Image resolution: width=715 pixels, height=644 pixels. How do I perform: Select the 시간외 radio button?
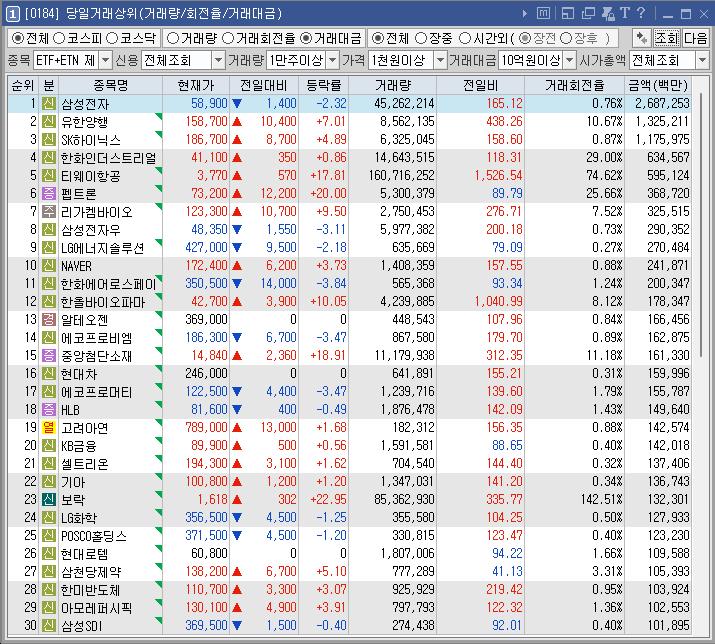pyautogui.click(x=465, y=38)
